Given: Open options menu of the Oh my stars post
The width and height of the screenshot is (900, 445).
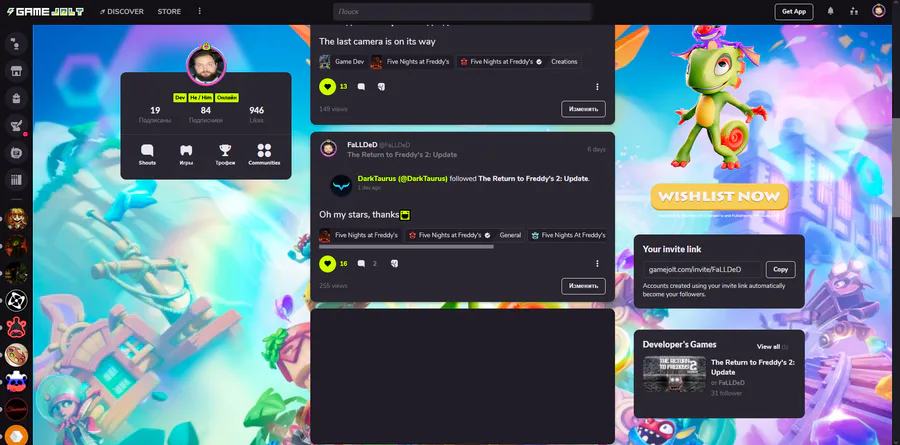Looking at the screenshot, I should click(597, 264).
